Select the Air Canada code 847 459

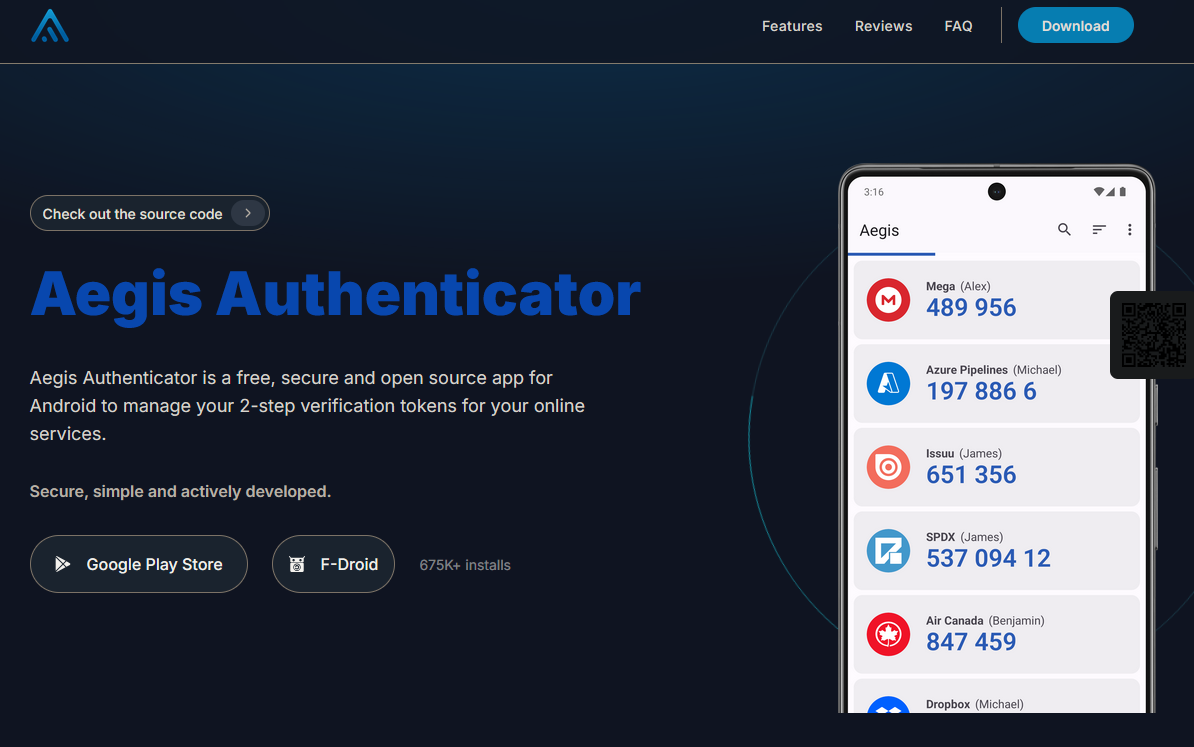pos(971,643)
